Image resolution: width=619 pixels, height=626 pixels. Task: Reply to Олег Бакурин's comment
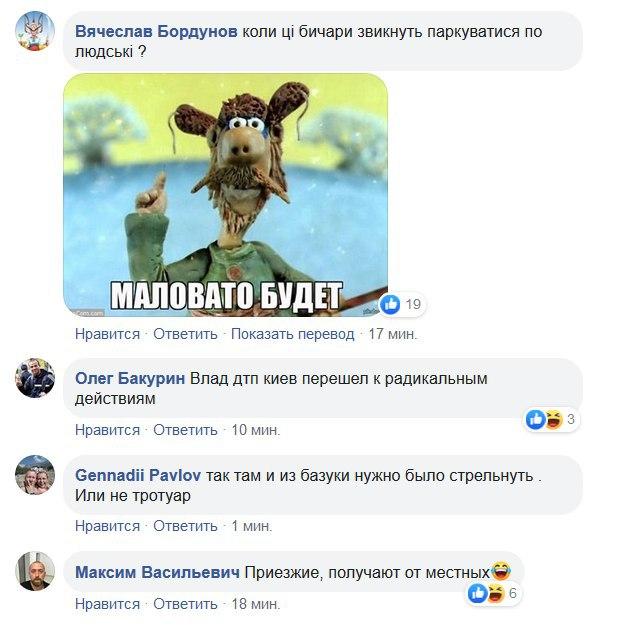point(185,430)
